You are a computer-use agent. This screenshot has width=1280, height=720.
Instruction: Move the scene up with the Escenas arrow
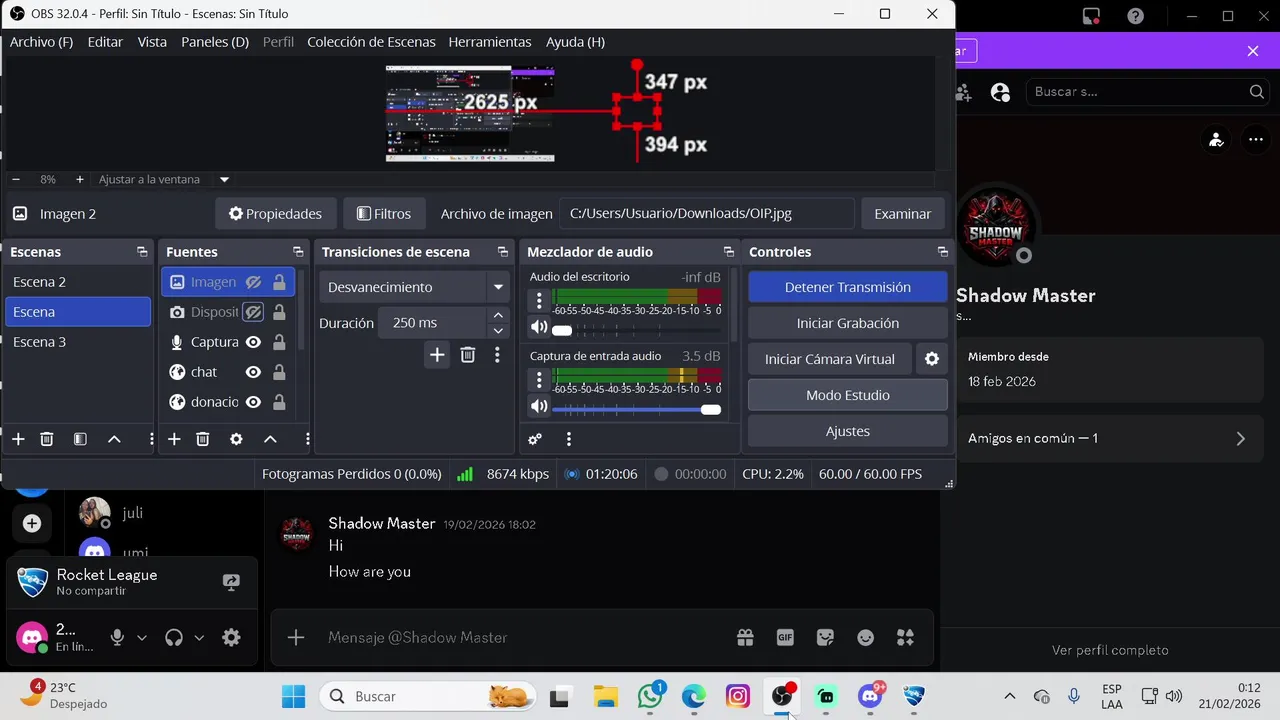[114, 439]
